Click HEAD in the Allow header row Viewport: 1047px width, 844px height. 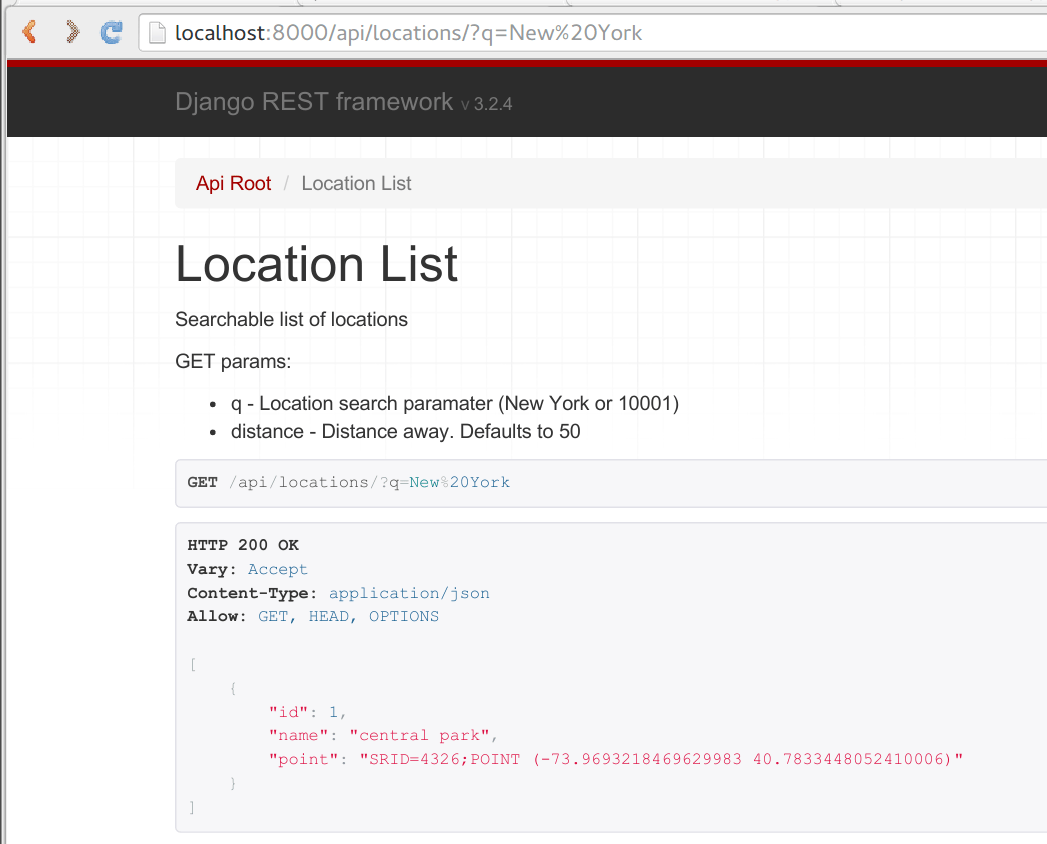coord(329,616)
